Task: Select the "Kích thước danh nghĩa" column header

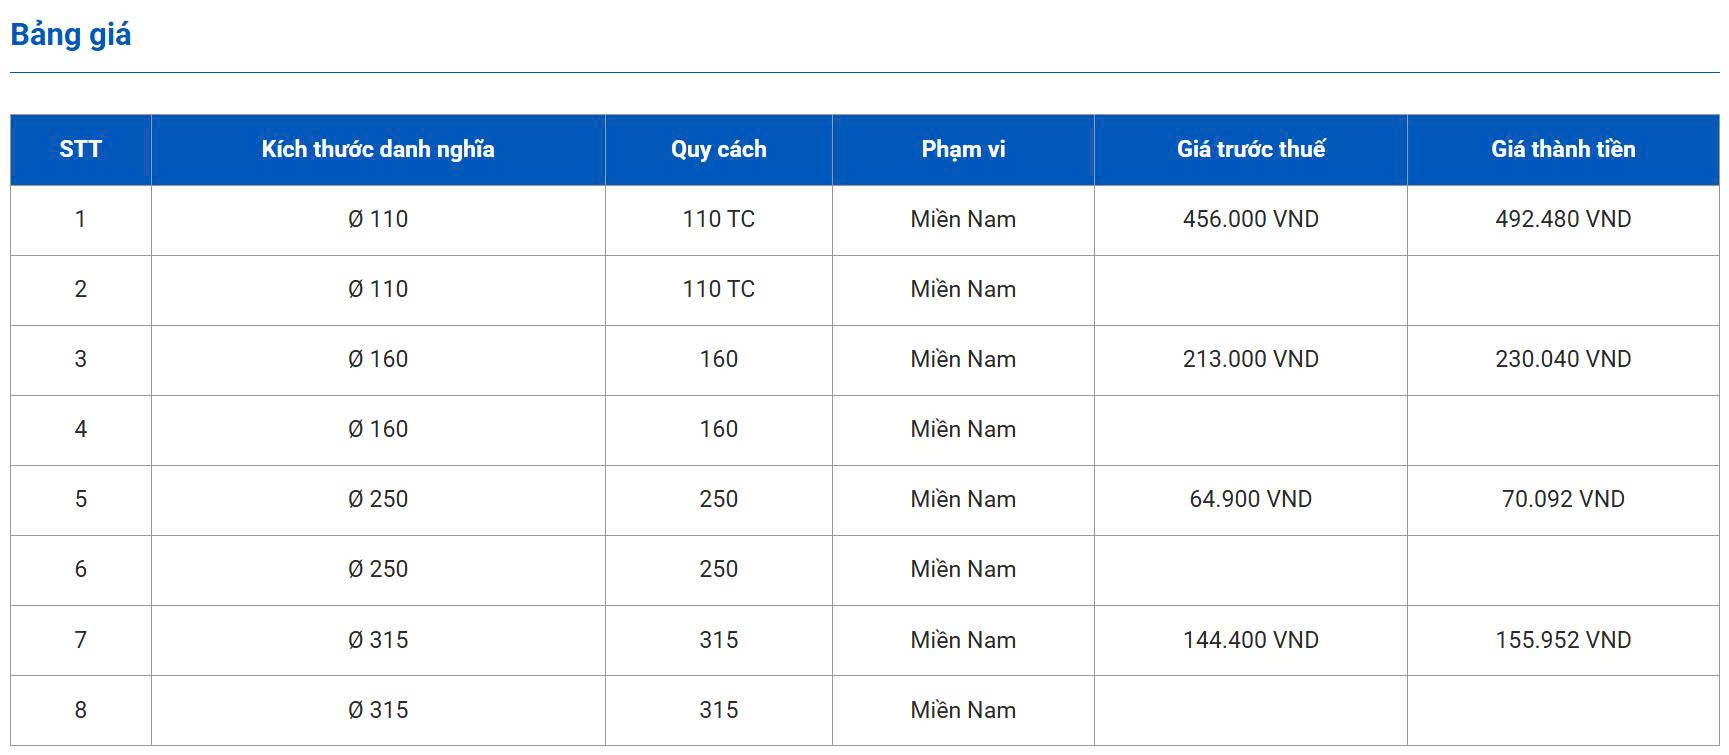Action: click(x=378, y=150)
